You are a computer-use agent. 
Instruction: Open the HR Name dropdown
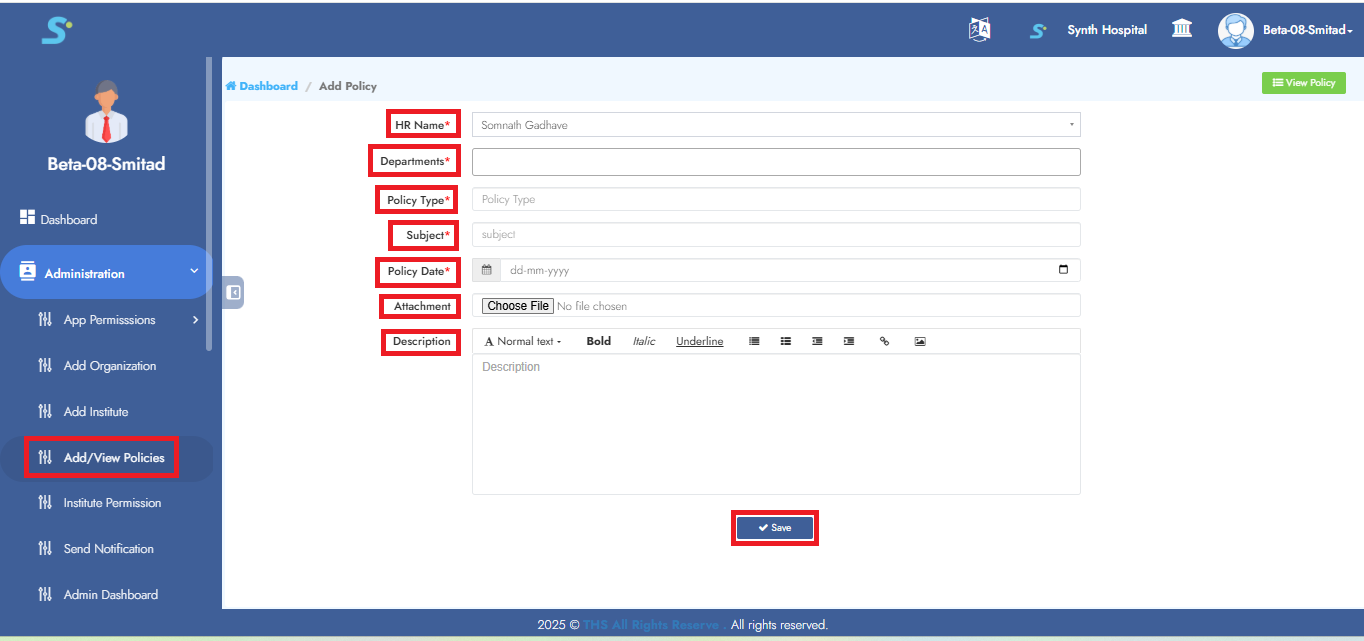775,125
